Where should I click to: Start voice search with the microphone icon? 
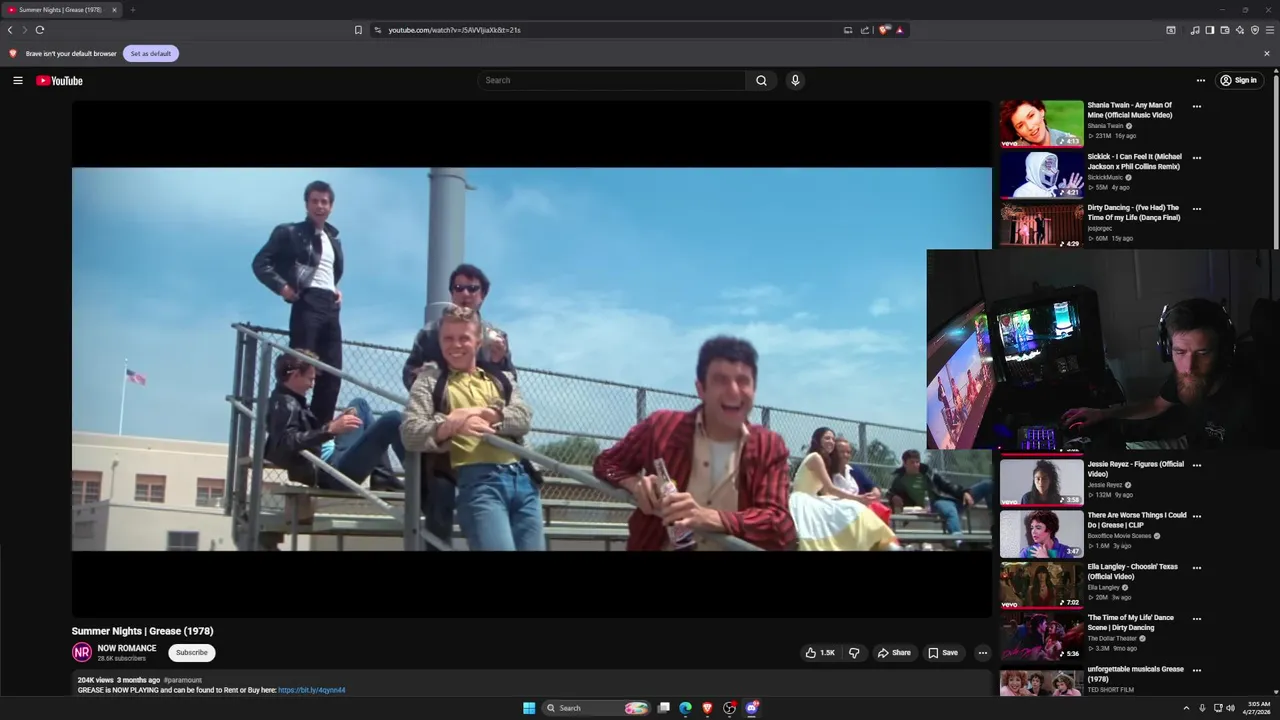click(795, 80)
